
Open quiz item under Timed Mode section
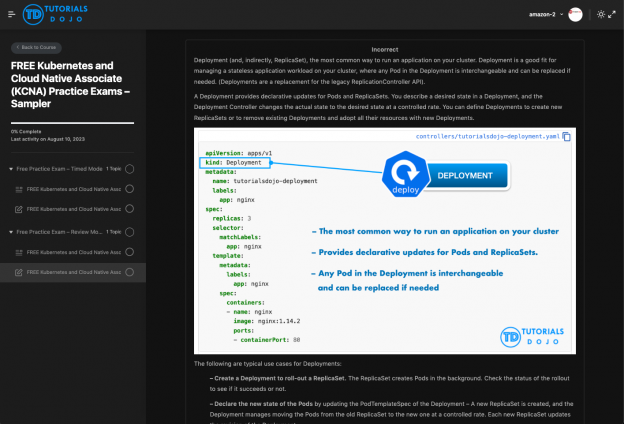point(74,209)
